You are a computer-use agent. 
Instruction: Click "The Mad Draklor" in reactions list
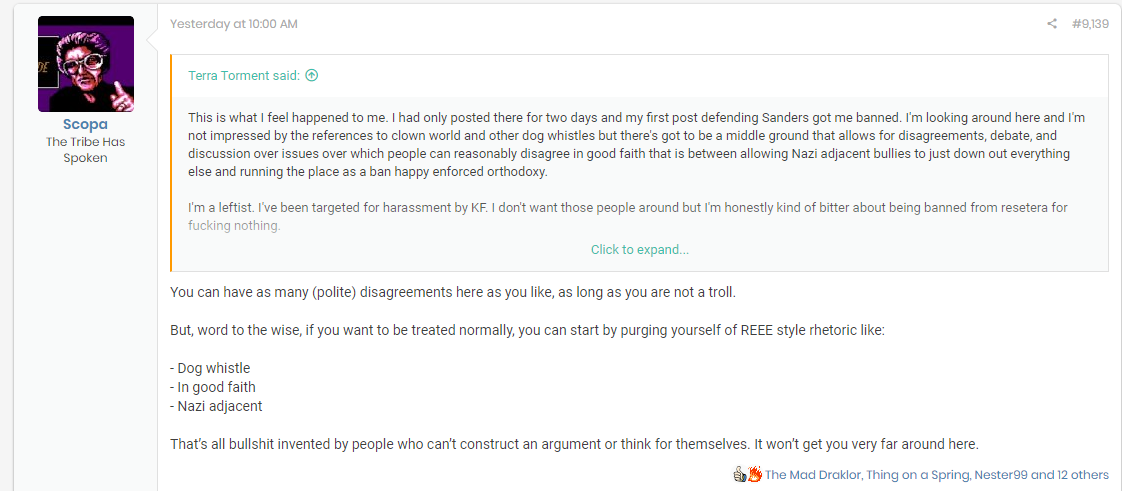pos(809,475)
